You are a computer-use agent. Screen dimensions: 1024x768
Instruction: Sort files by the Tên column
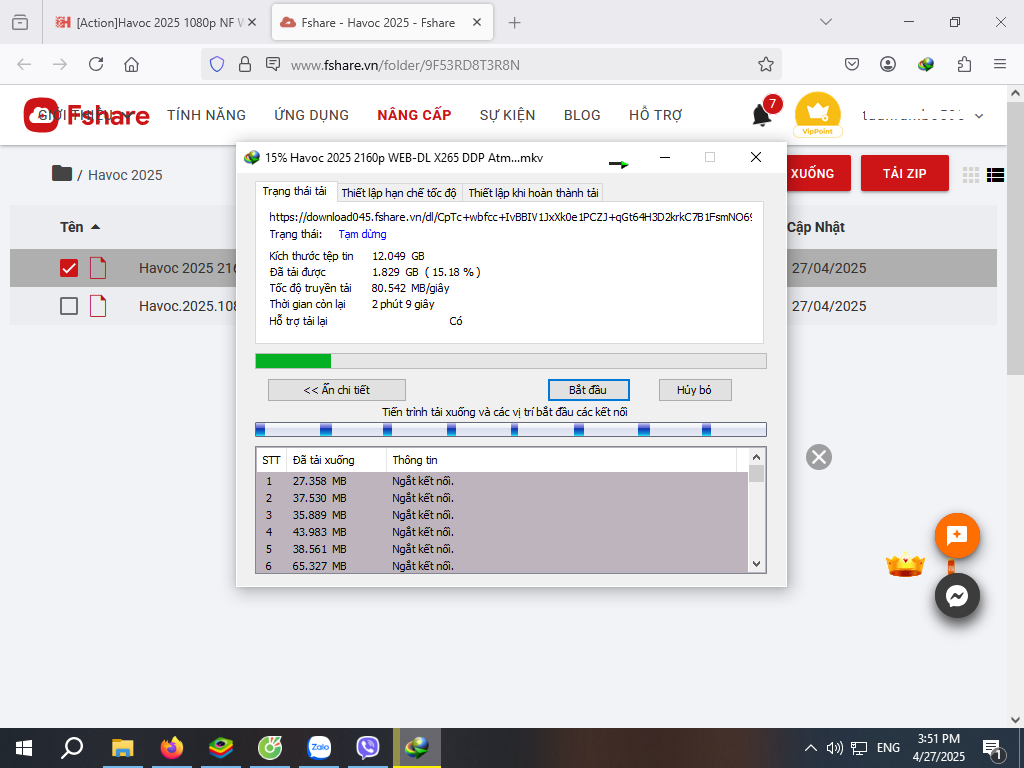pyautogui.click(x=80, y=227)
